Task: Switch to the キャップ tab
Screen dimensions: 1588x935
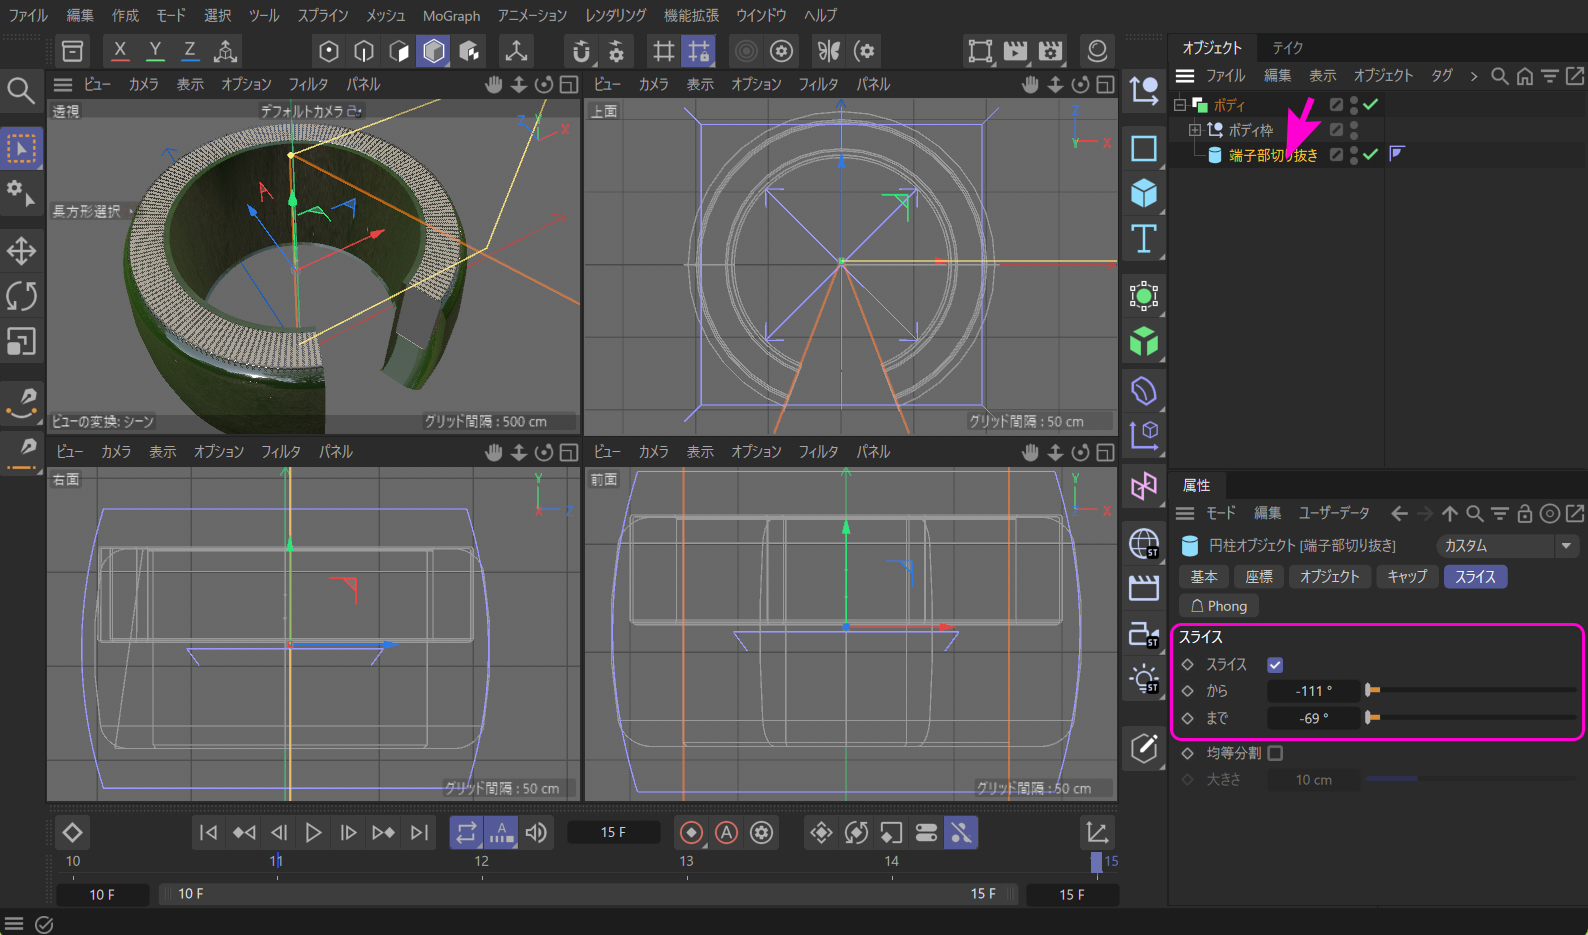Action: [x=1406, y=577]
